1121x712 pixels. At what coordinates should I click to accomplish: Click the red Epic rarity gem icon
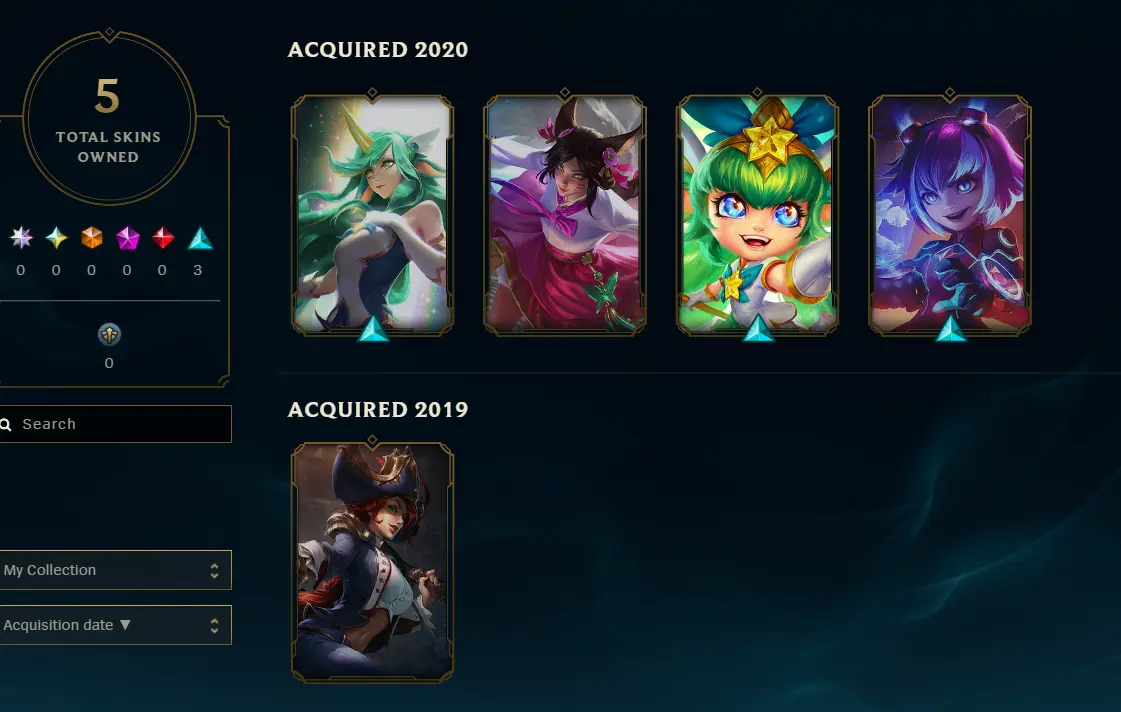coord(163,237)
